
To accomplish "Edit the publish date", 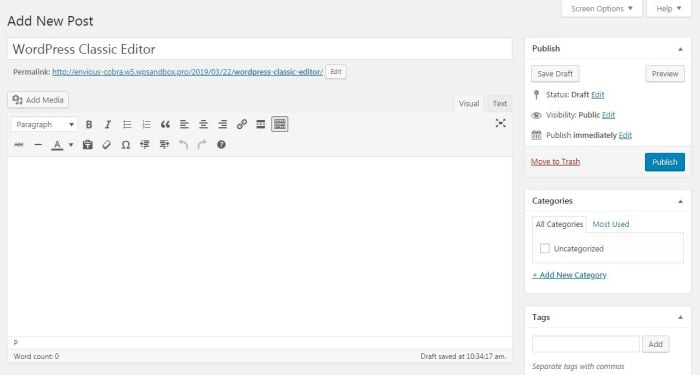I will 625,135.
